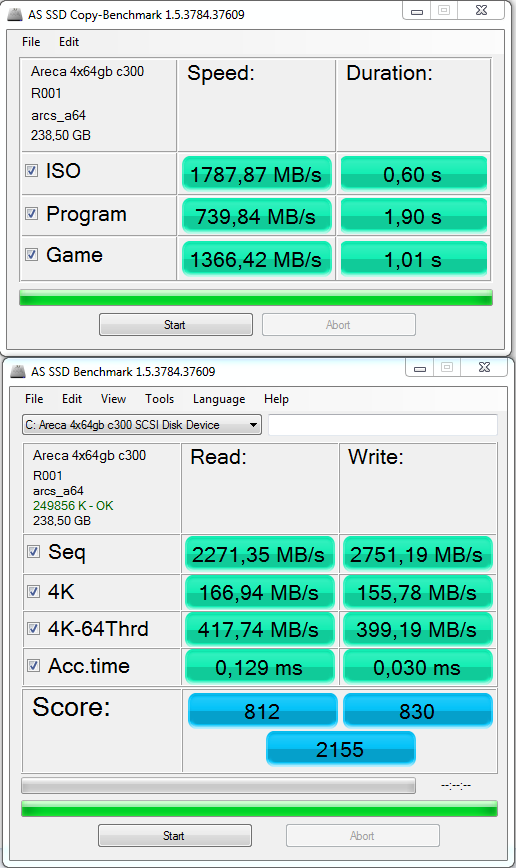Click Start in the Copy-Benchmark window
The width and height of the screenshot is (516, 868).
176,325
